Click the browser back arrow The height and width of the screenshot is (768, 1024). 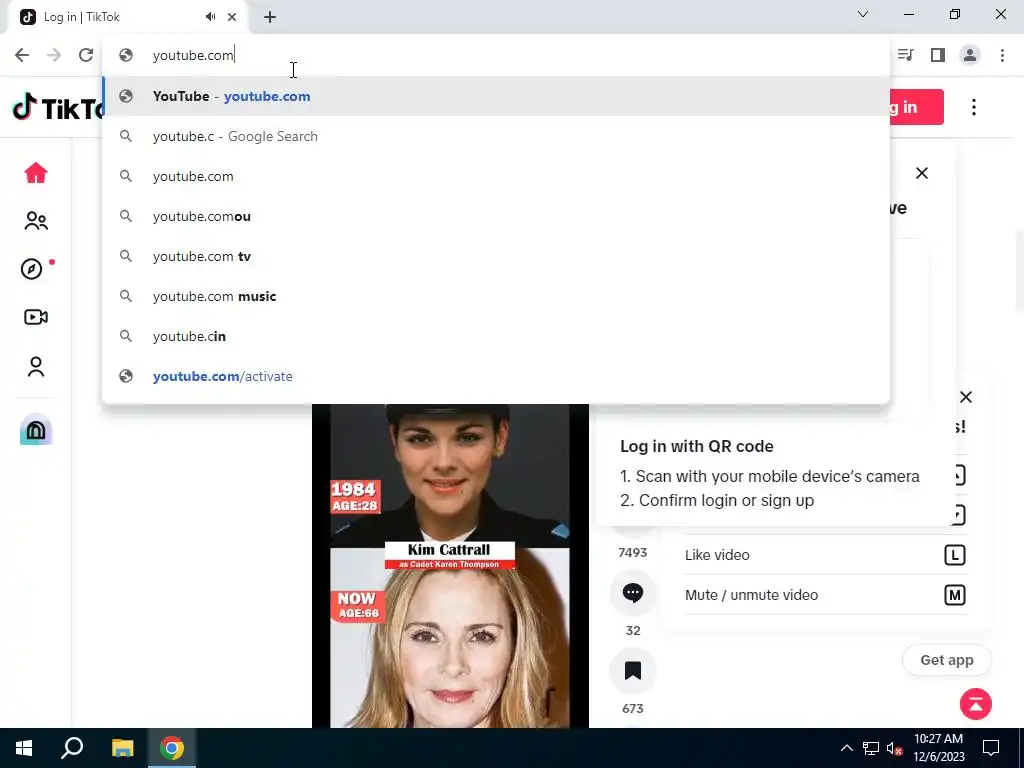pos(22,55)
